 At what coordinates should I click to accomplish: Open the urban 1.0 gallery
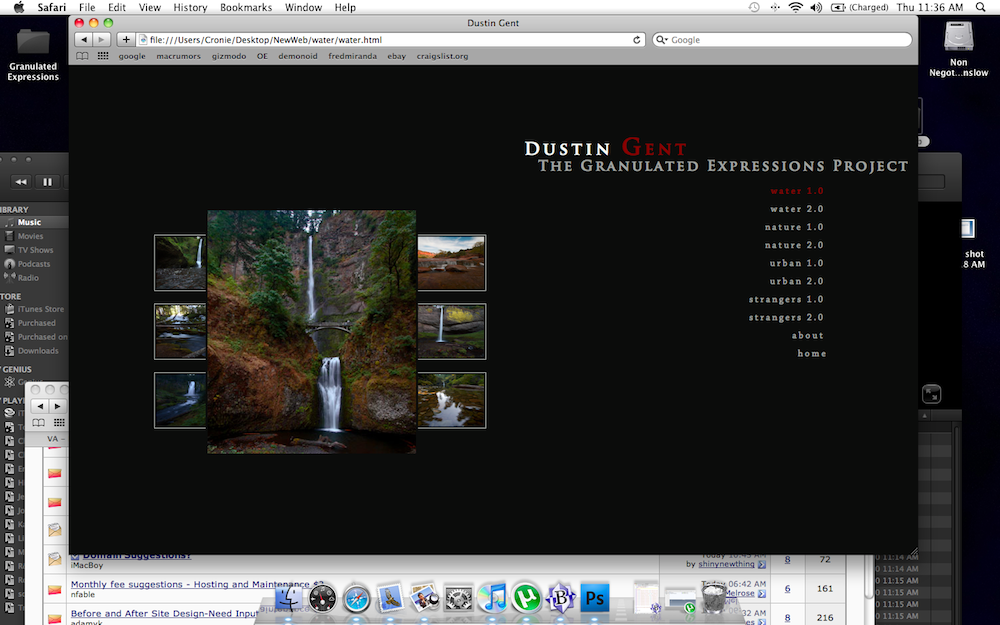tap(797, 263)
